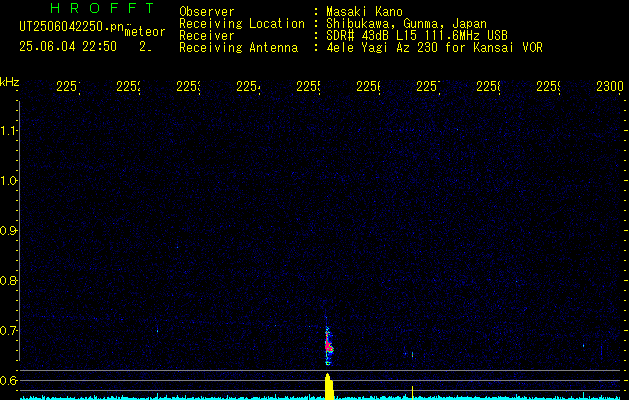Click the Observer label
Image resolution: width=629 pixels, height=400 pixels.
[x=207, y=12]
